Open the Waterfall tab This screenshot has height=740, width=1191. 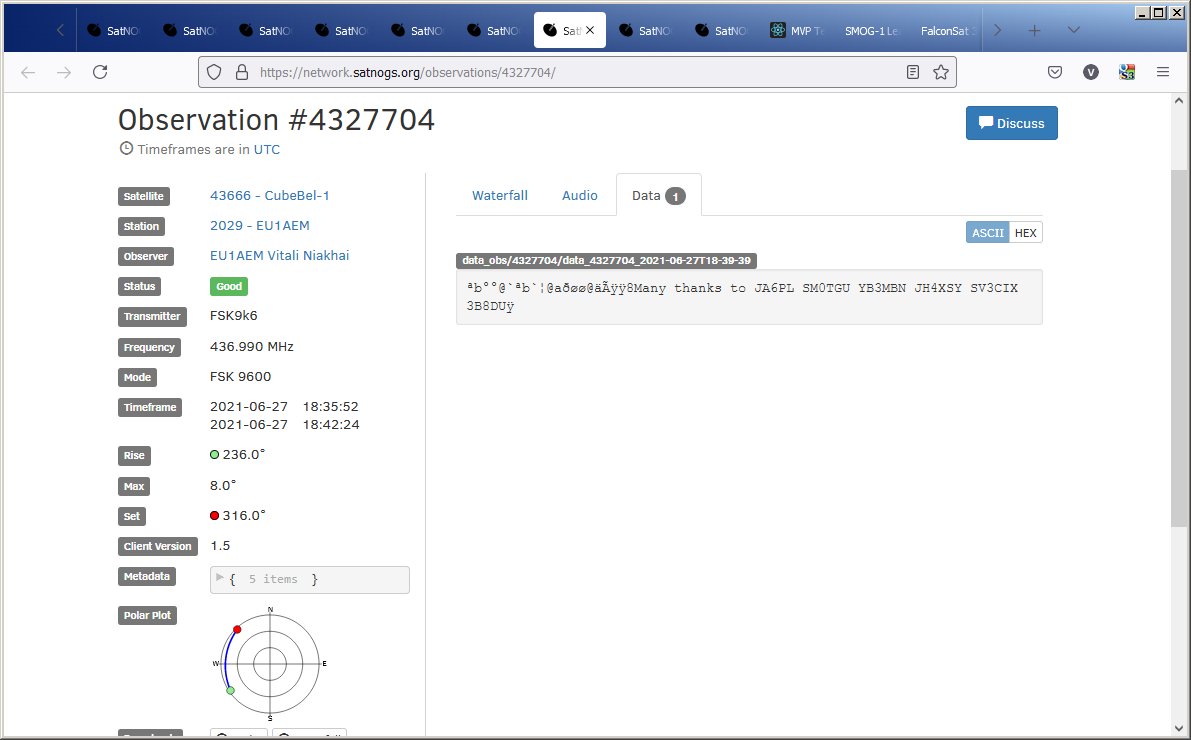pos(500,195)
